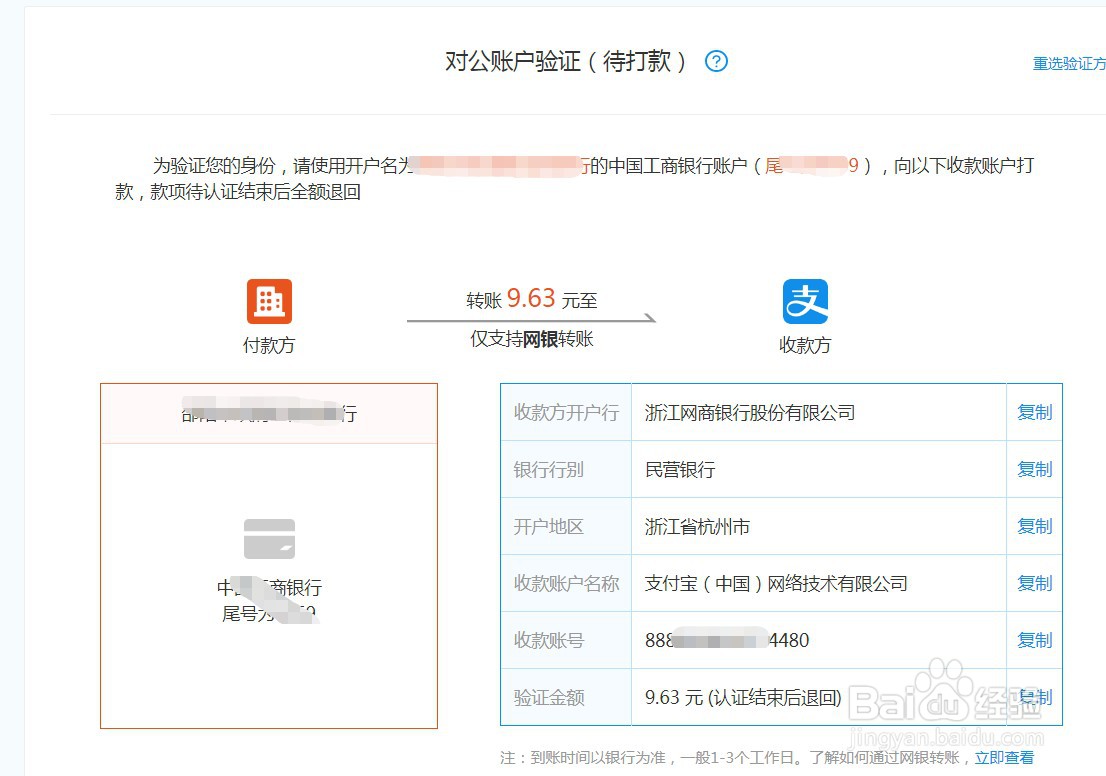Click the 银行行别 field label
1106x776 pixels.
tap(548, 470)
